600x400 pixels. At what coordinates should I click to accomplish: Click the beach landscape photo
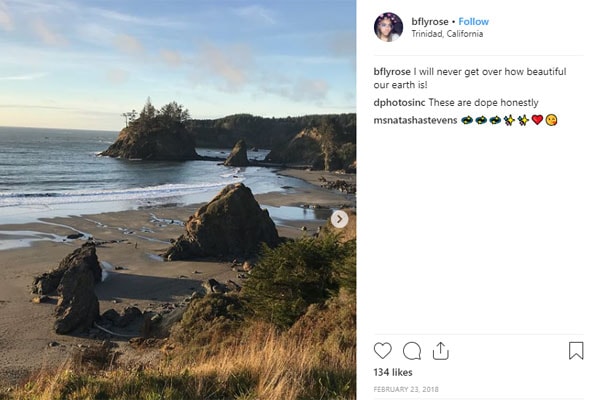178,250
